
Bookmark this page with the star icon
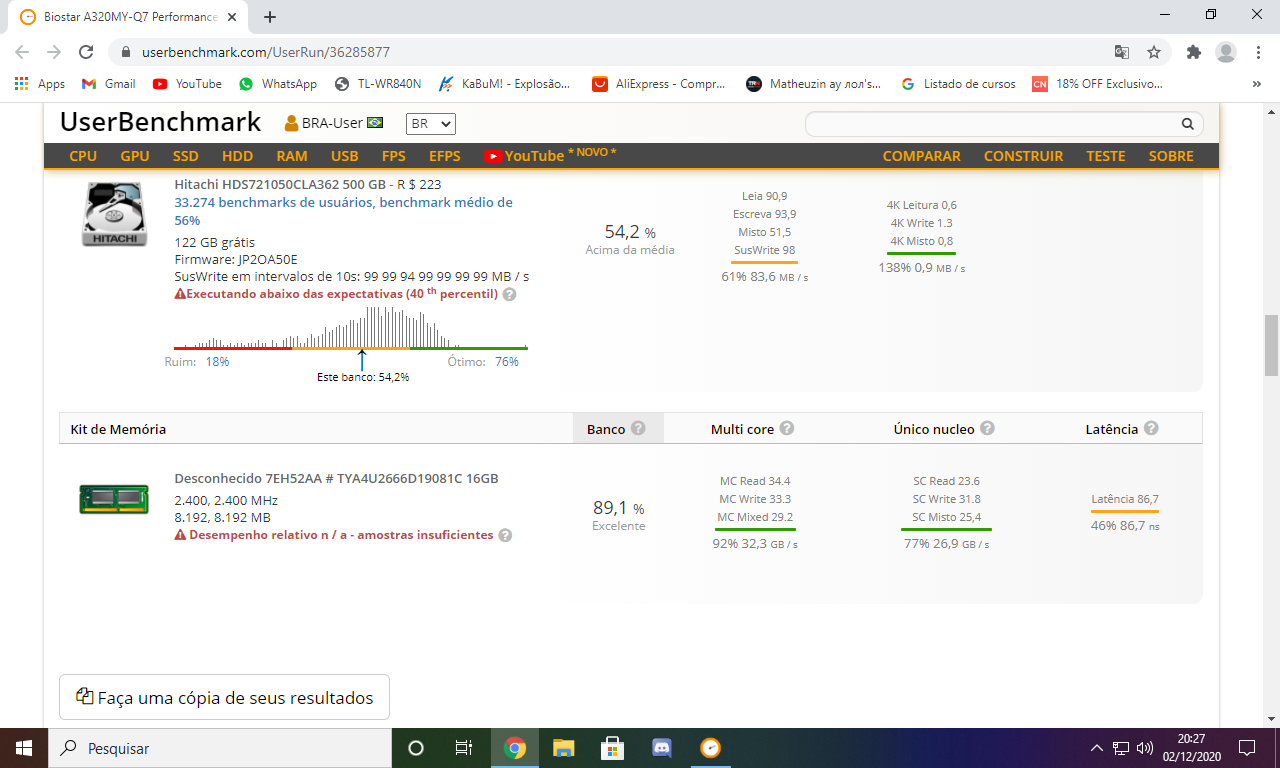pyautogui.click(x=1154, y=52)
